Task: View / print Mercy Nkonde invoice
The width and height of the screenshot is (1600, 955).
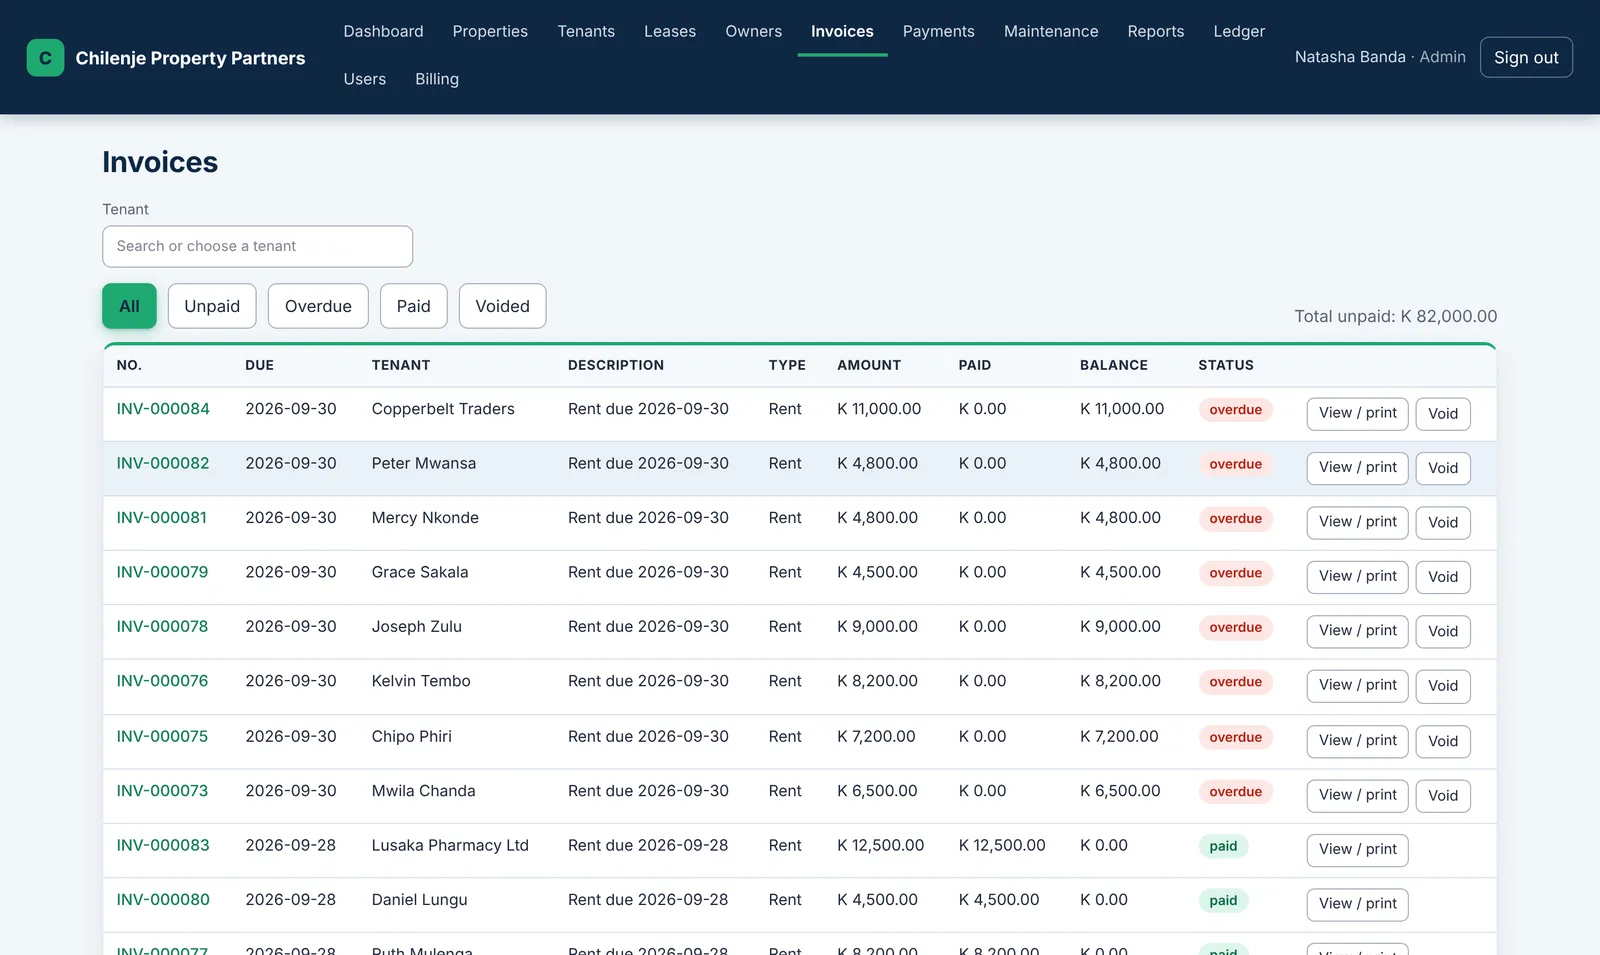Action: pos(1357,522)
